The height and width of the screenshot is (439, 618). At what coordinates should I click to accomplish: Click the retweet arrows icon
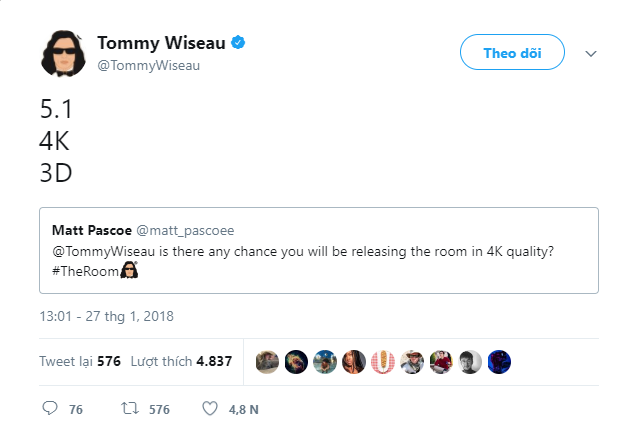tap(130, 408)
